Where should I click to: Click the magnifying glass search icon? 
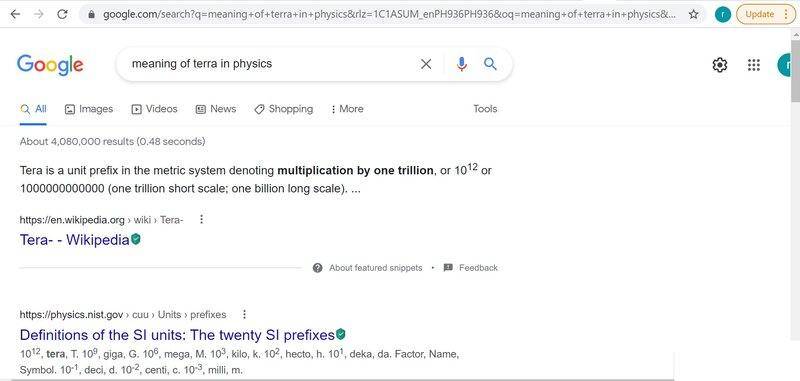pos(490,64)
